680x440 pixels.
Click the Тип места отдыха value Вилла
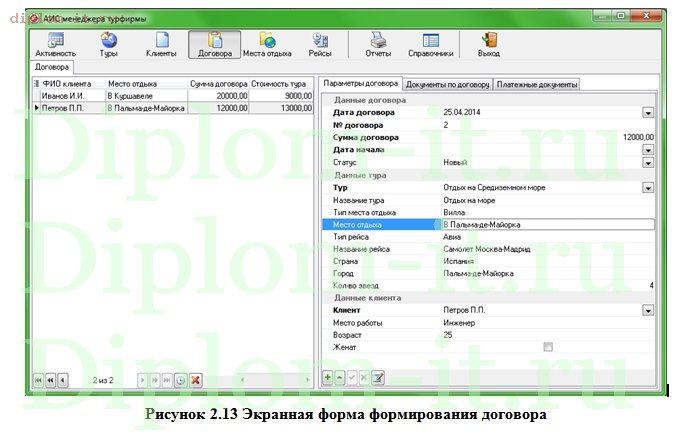[x=454, y=212]
